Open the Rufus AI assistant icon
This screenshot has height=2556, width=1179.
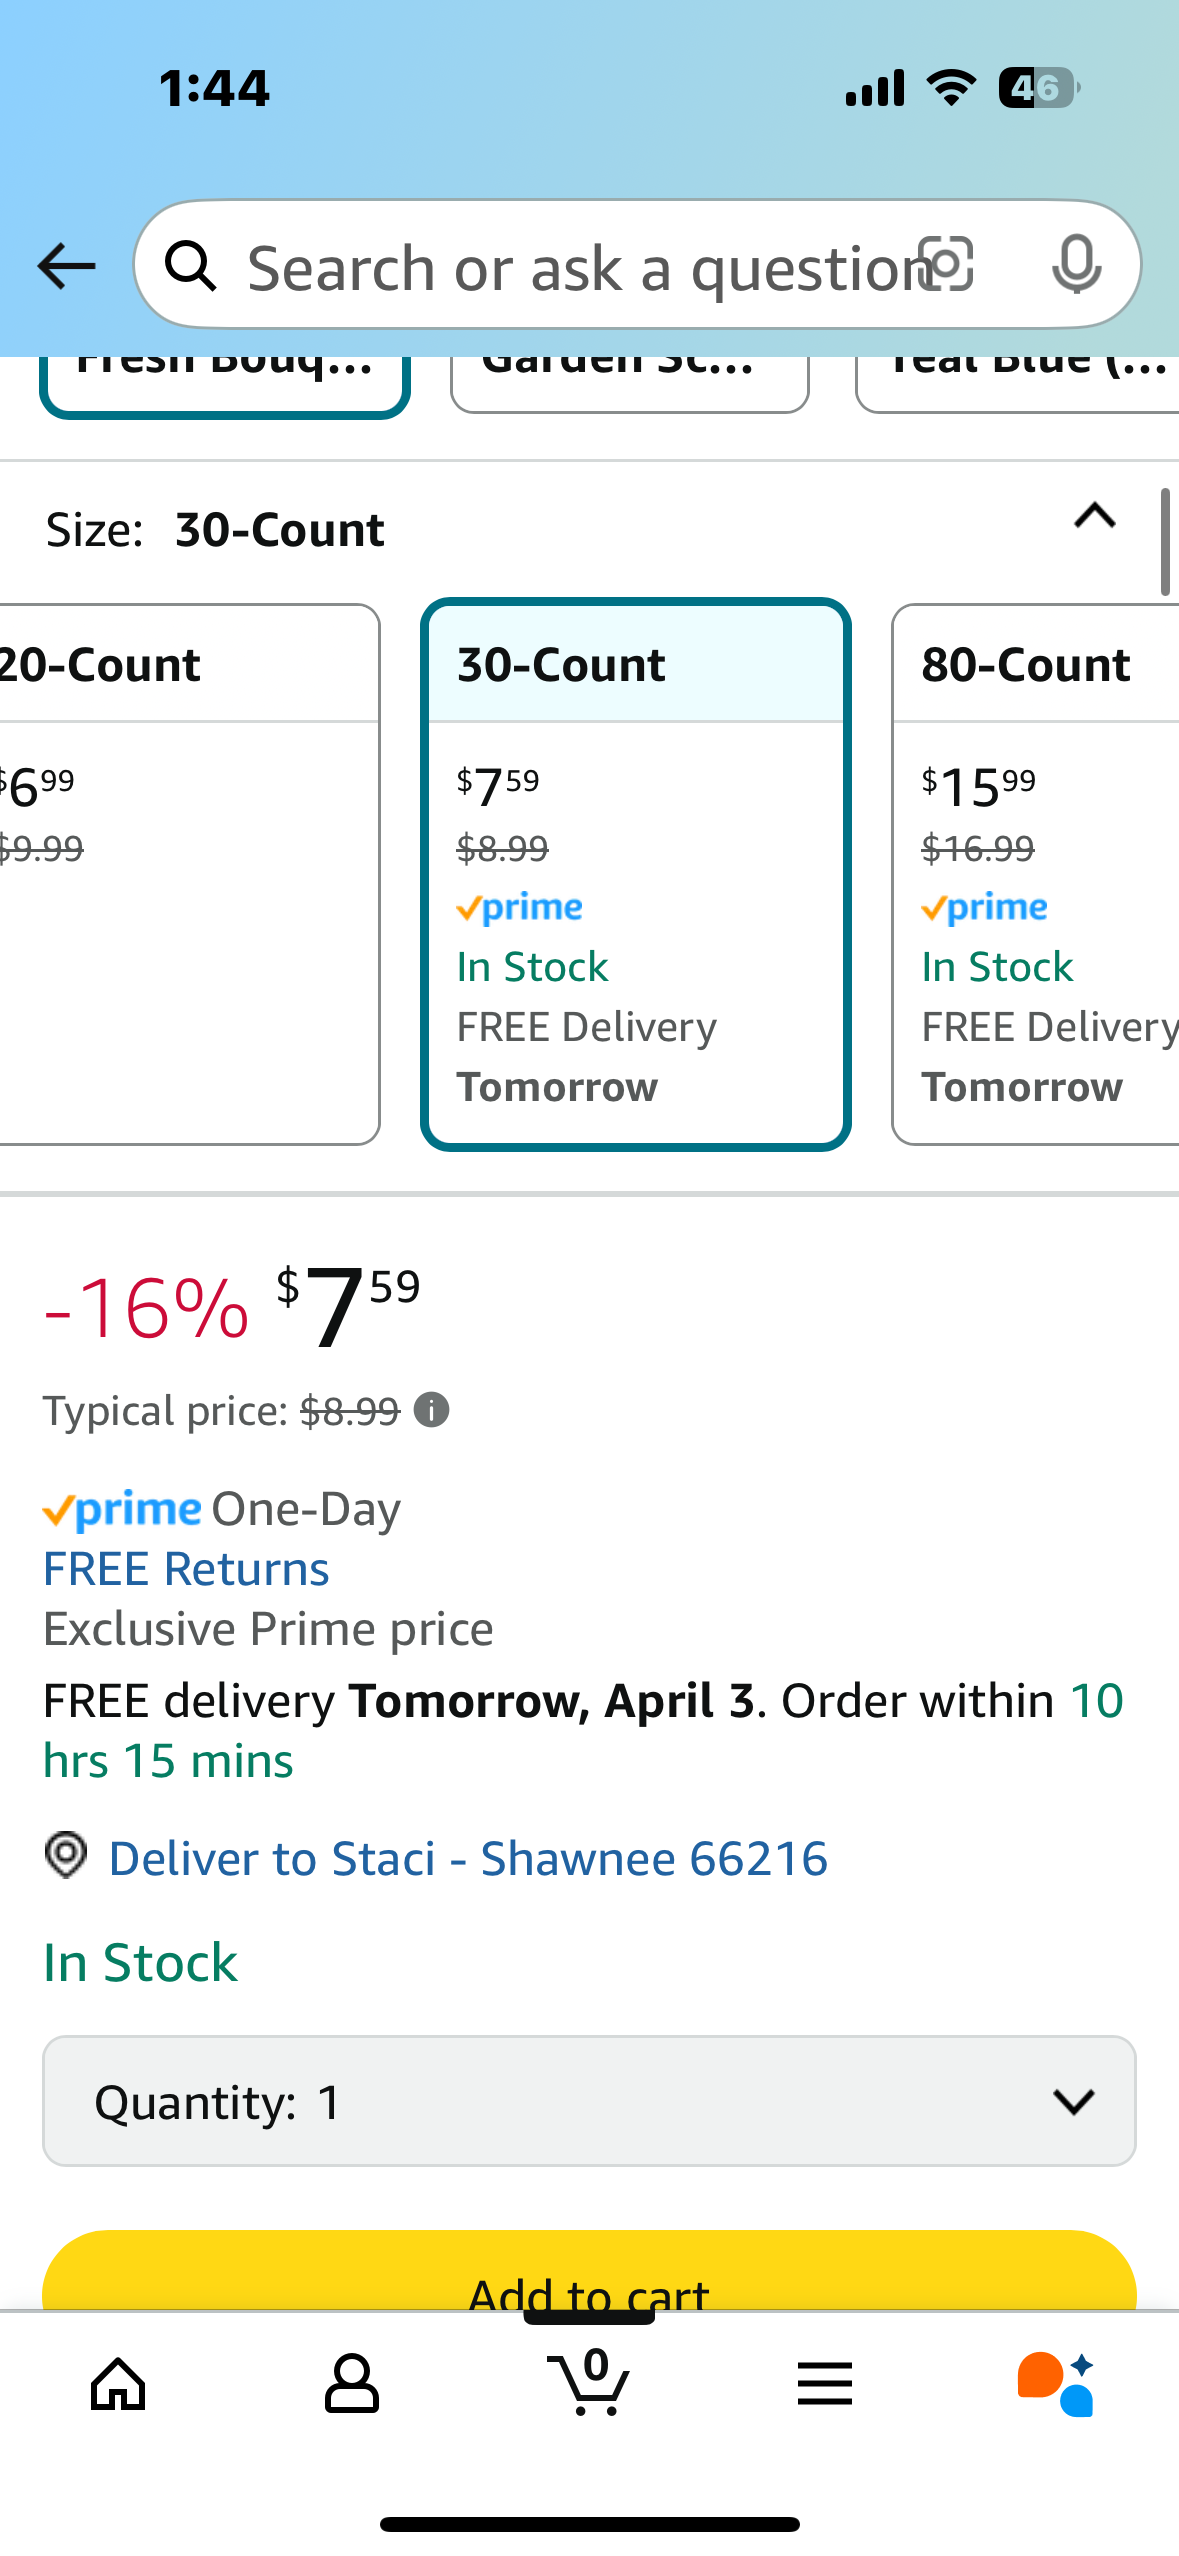click(x=1057, y=2384)
